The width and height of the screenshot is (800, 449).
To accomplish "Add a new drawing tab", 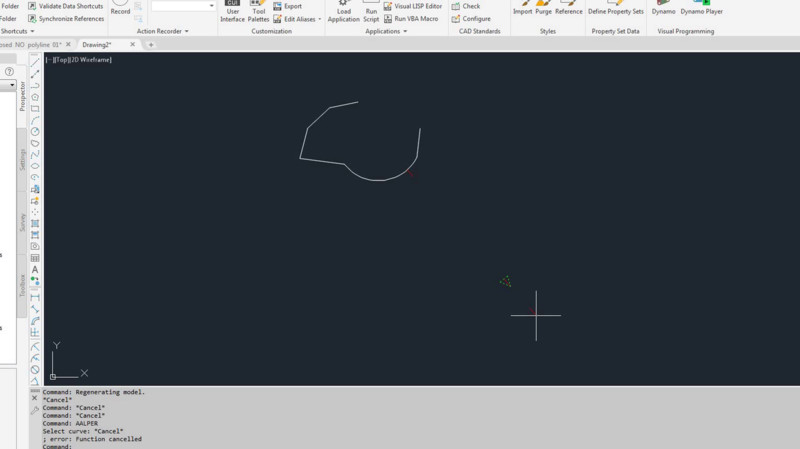I will (151, 45).
